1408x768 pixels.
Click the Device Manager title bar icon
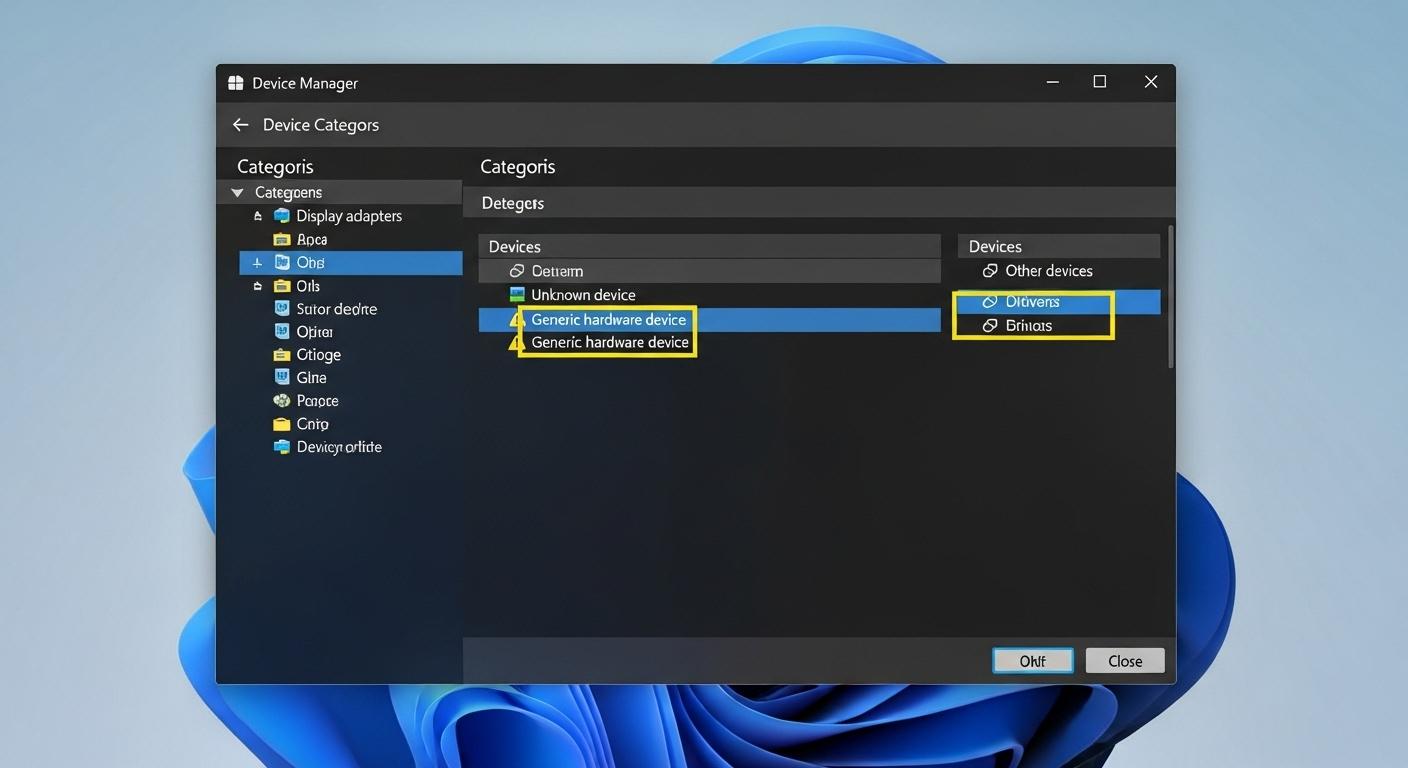pos(234,82)
